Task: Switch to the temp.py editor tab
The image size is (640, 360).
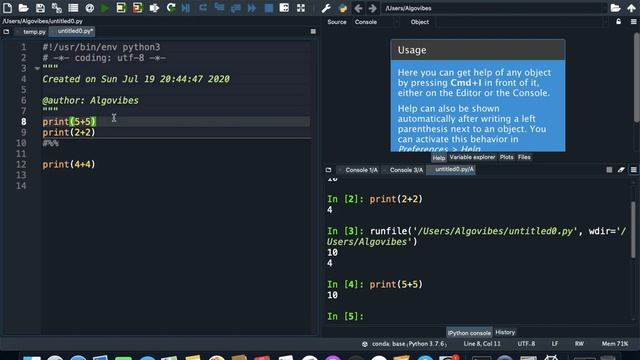Action: (x=33, y=31)
